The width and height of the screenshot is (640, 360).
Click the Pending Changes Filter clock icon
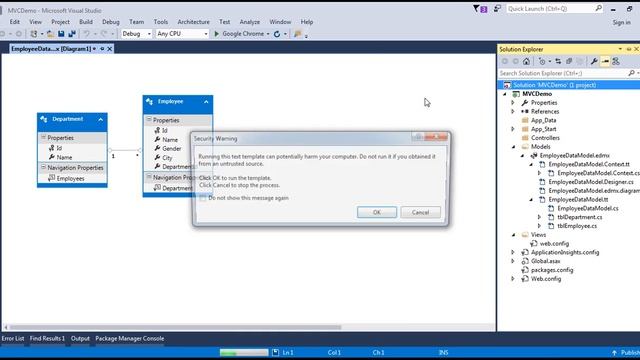pos(542,61)
